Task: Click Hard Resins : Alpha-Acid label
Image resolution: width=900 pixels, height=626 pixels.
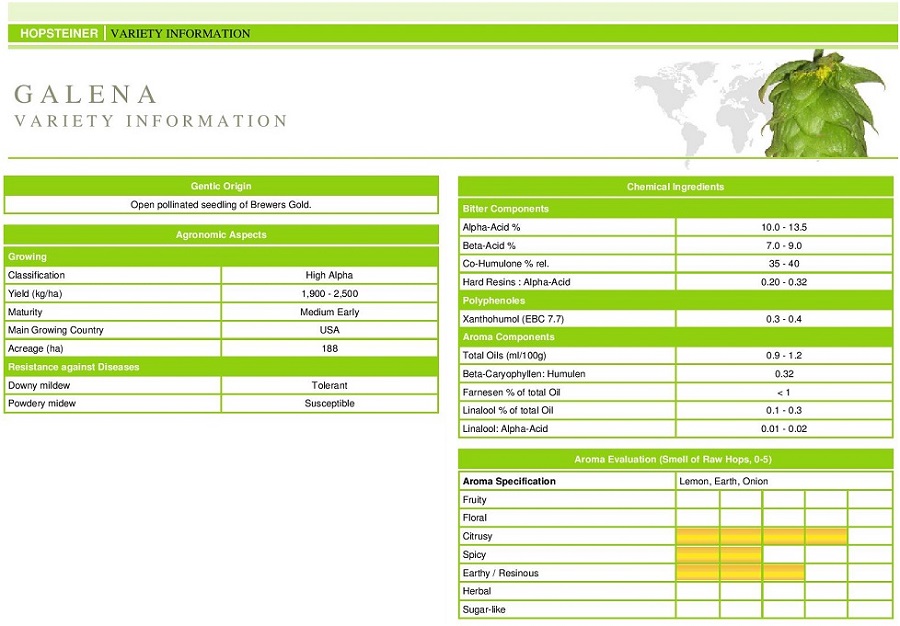Action: pyautogui.click(x=517, y=282)
